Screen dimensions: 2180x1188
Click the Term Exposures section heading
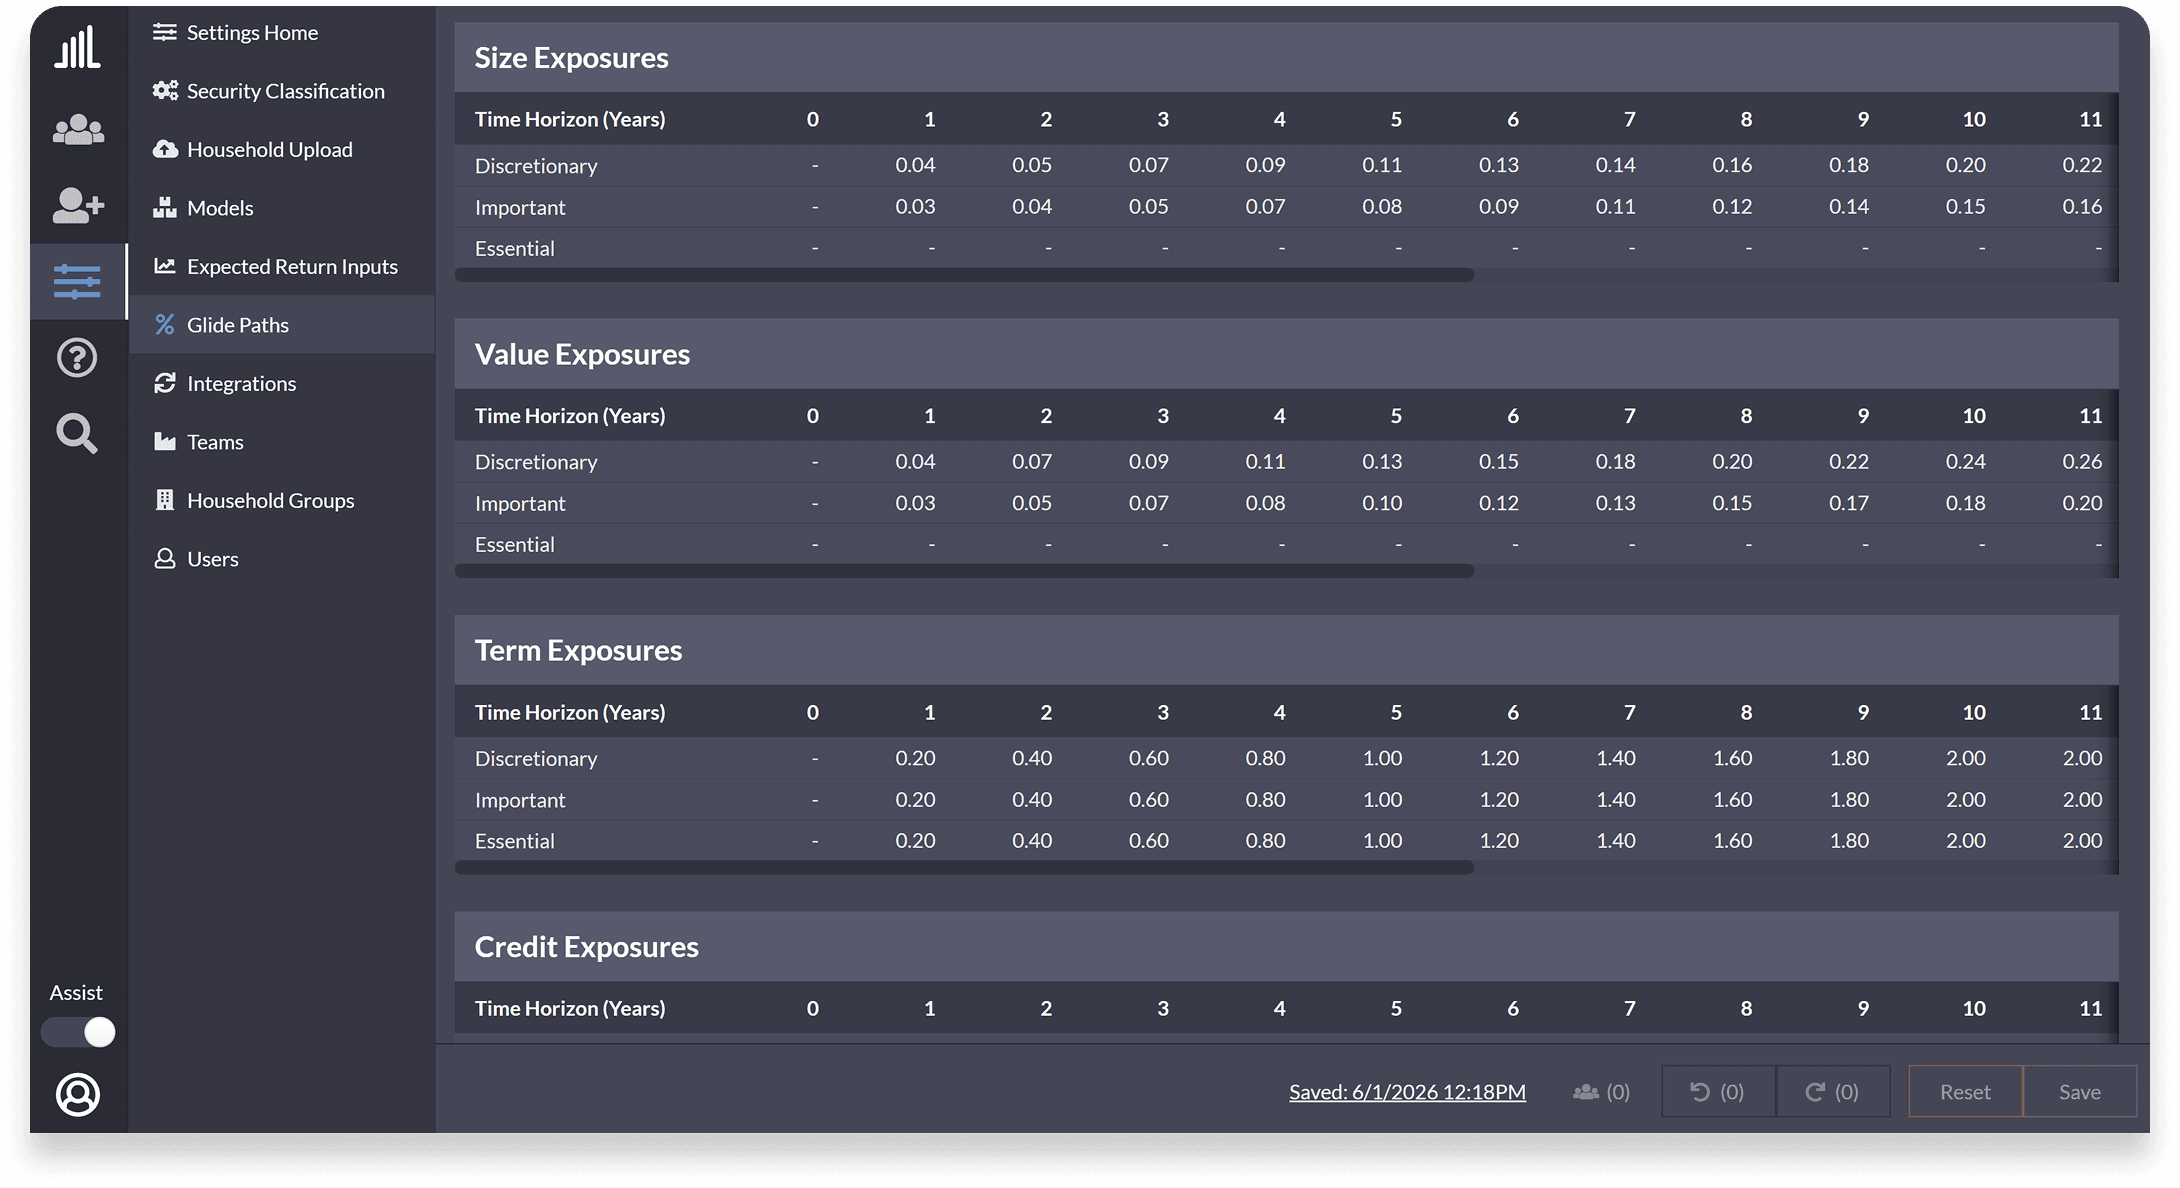[578, 651]
